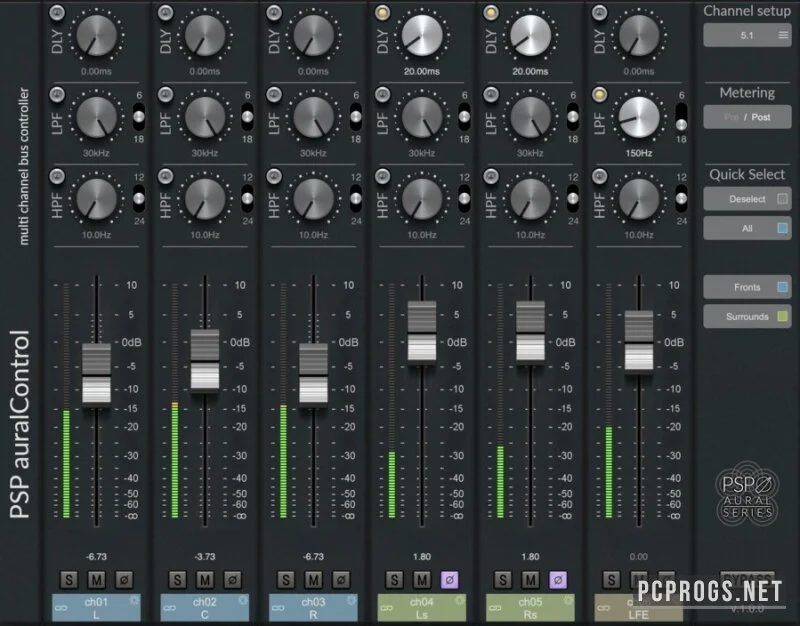The width and height of the screenshot is (800, 626).
Task: Enable delay power button on channel 1
Action: (x=57, y=12)
